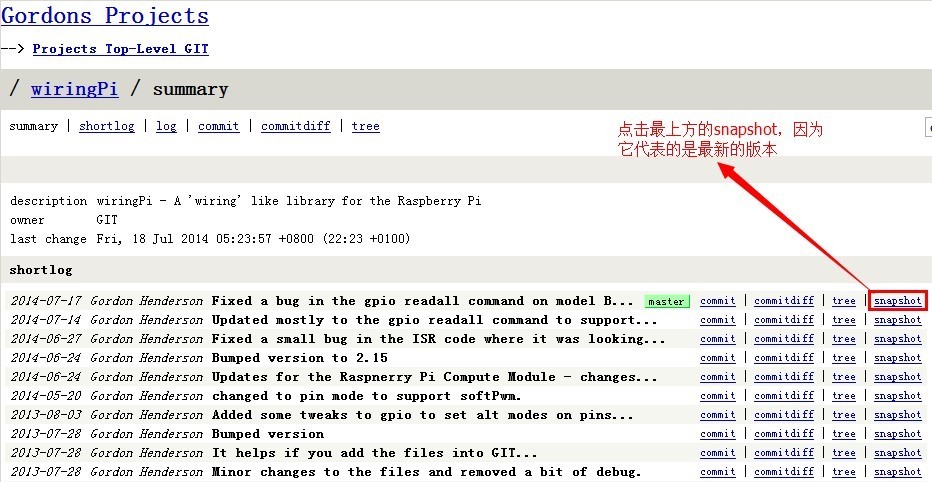Viewport: 932px width, 482px height.
Task: Click the 2014-07-17 date cell
Action: (46, 301)
